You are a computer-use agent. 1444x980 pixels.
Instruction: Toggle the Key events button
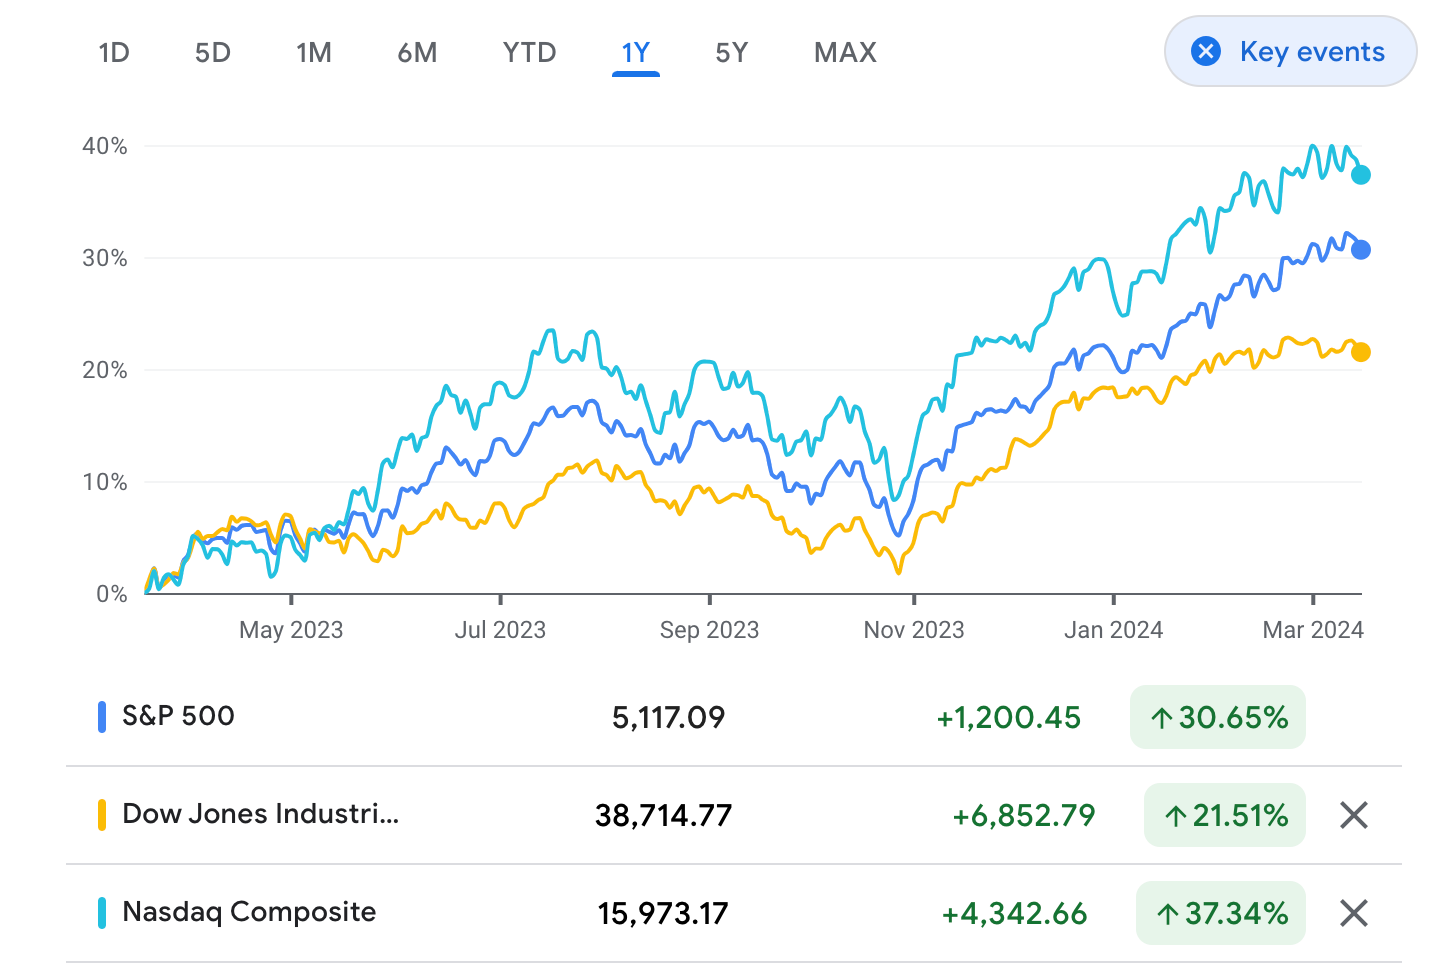1290,51
